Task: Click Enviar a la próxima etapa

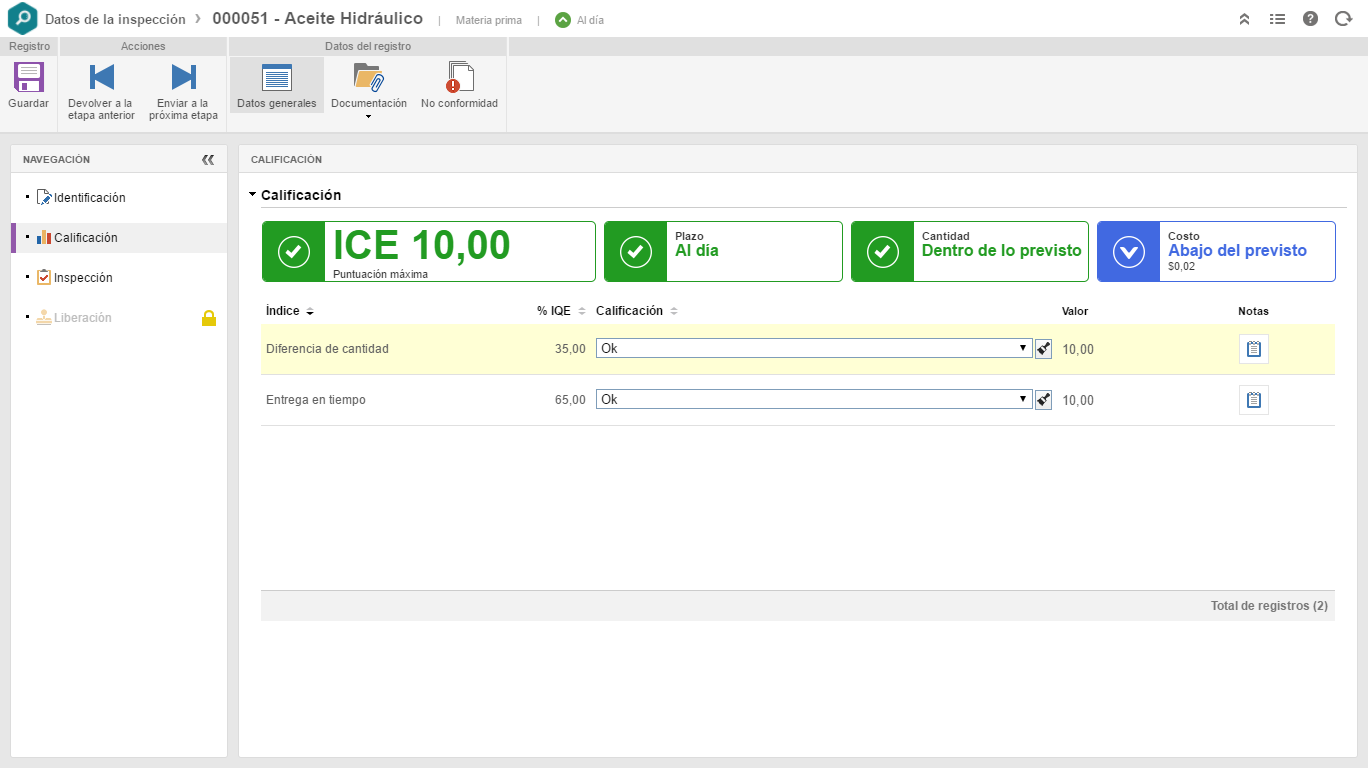Action: click(183, 78)
